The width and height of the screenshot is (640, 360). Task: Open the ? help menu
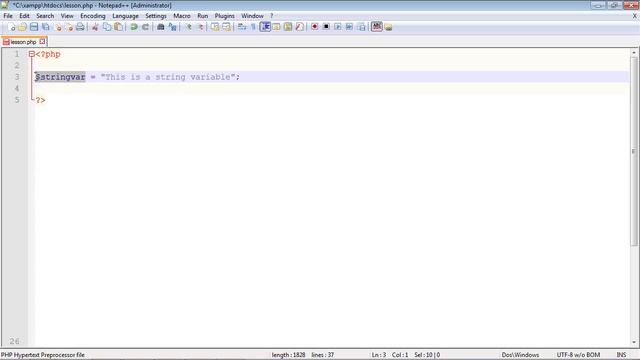pyautogui.click(x=271, y=16)
